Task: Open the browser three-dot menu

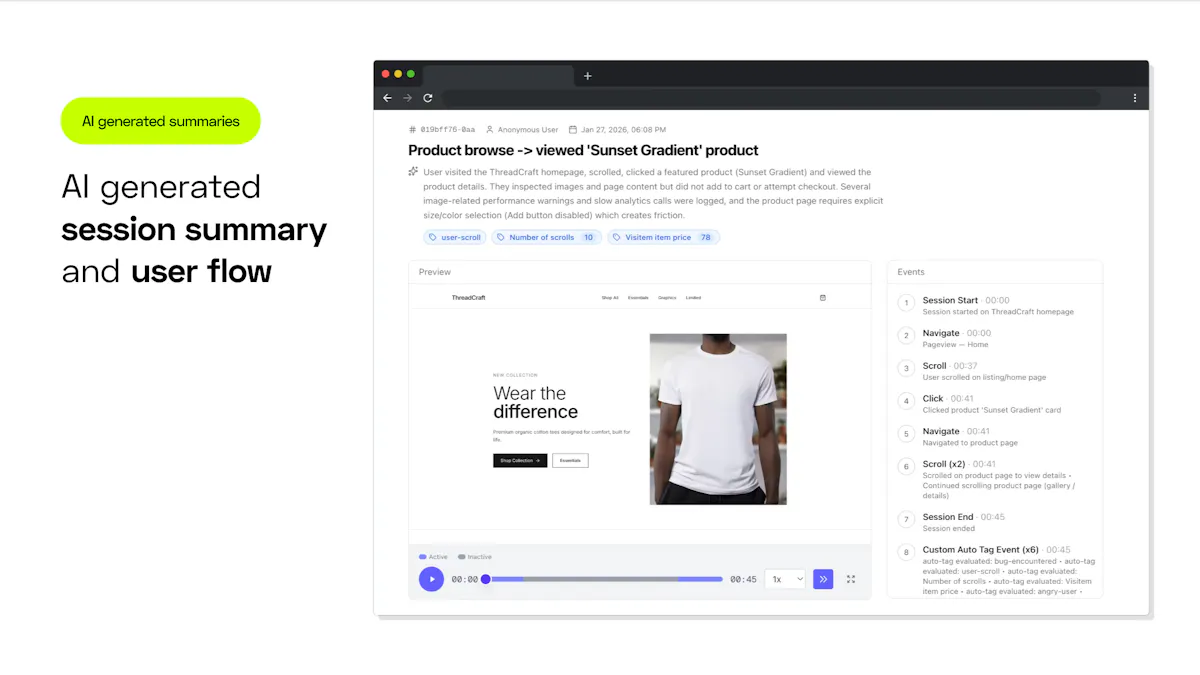Action: 1135,98
